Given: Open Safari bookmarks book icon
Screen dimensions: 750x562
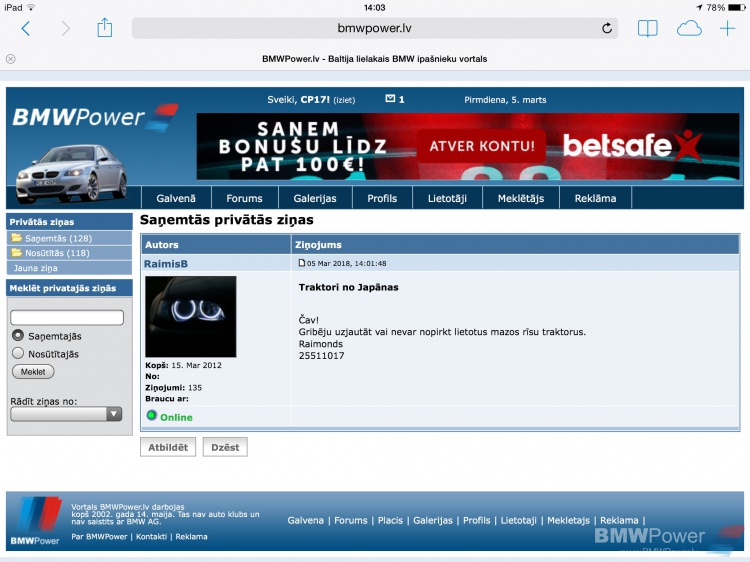Looking at the screenshot, I should (x=648, y=29).
